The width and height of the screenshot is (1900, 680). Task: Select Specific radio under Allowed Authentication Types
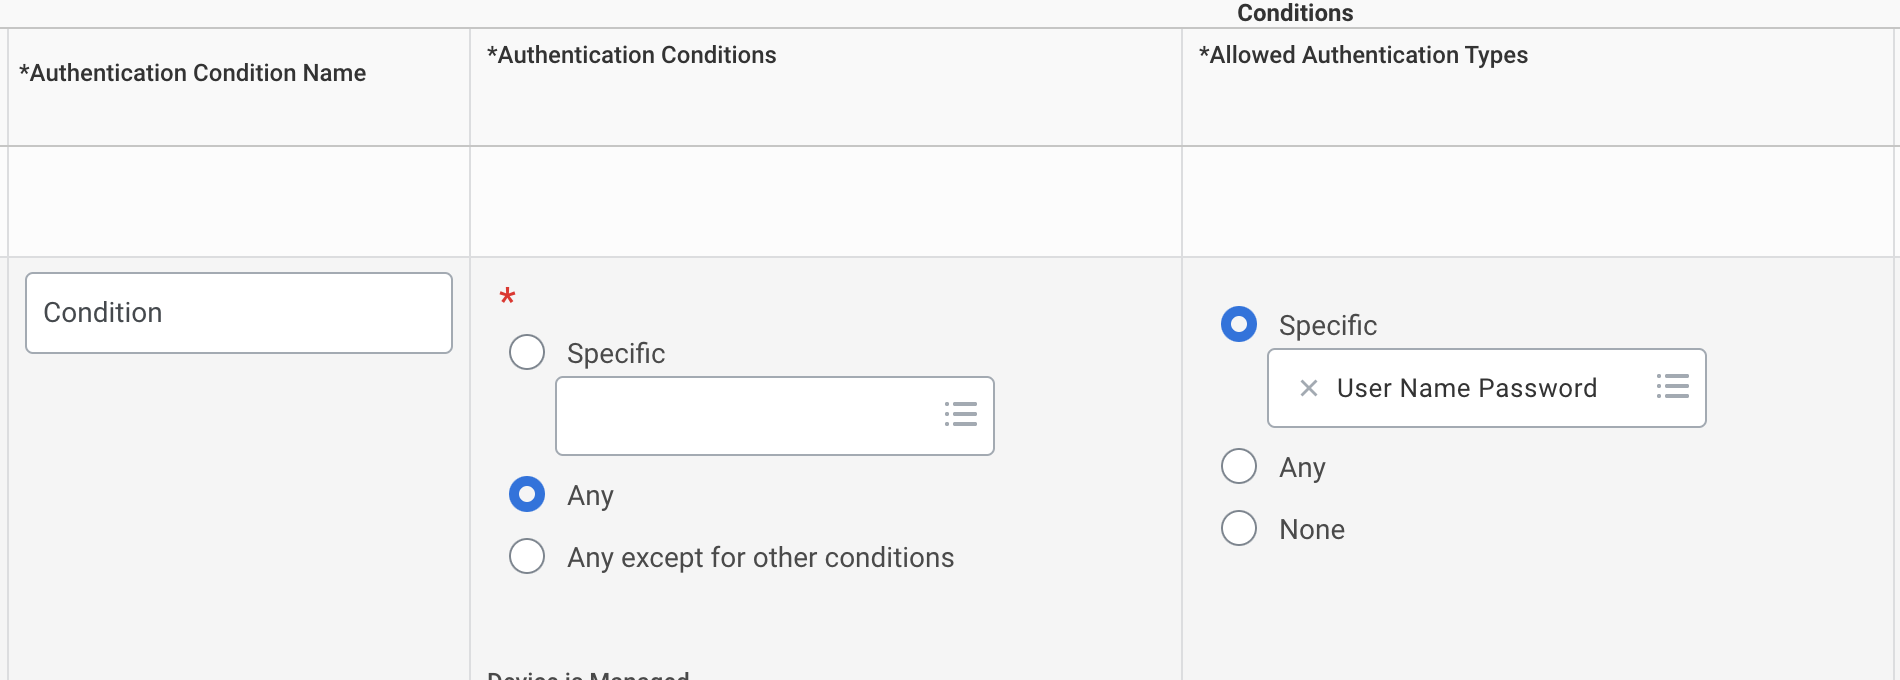[1239, 324]
